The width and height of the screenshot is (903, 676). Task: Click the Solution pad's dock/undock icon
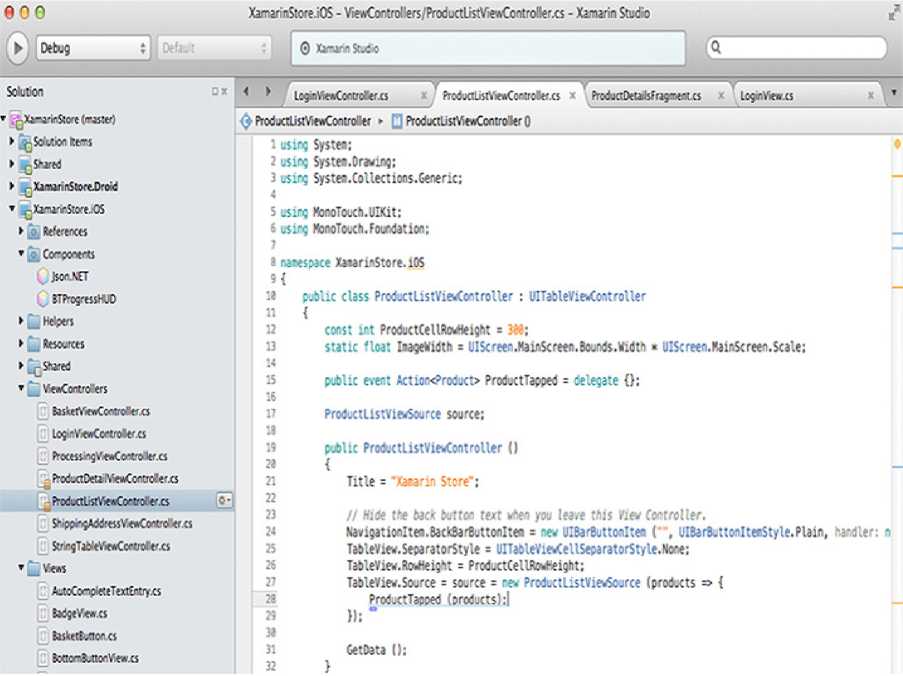tap(213, 92)
